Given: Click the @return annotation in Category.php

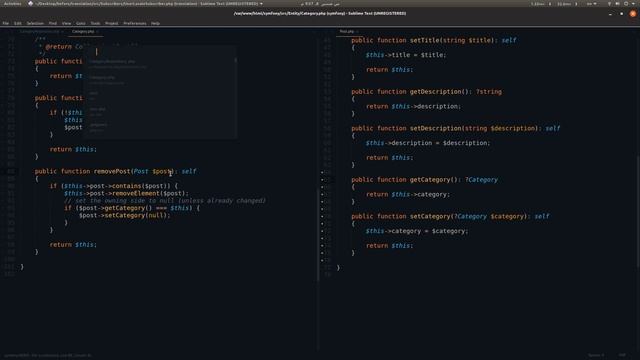Looking at the screenshot, I should [58, 47].
